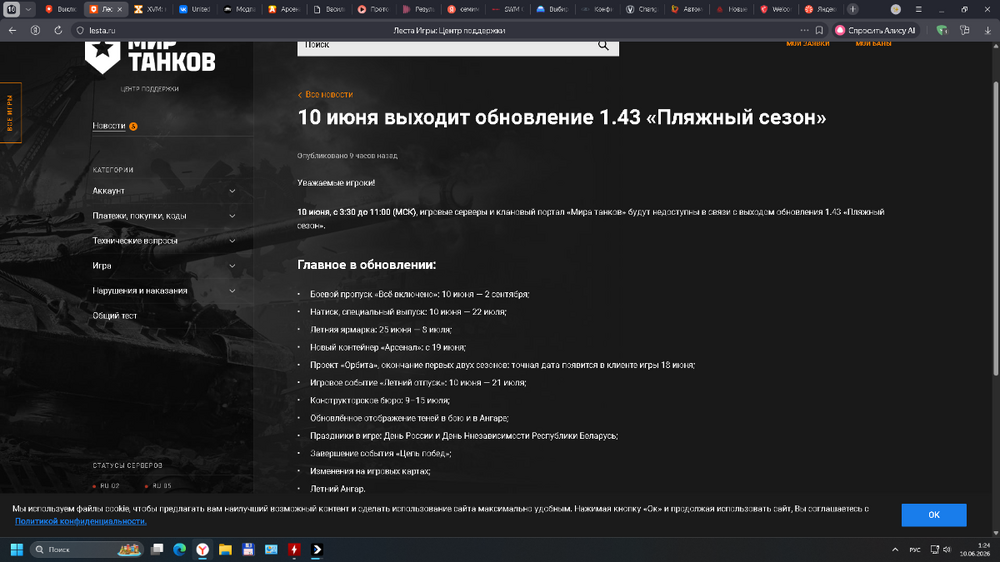Open the three-dot page options menu
1000x562 pixels.
pyautogui.click(x=804, y=31)
